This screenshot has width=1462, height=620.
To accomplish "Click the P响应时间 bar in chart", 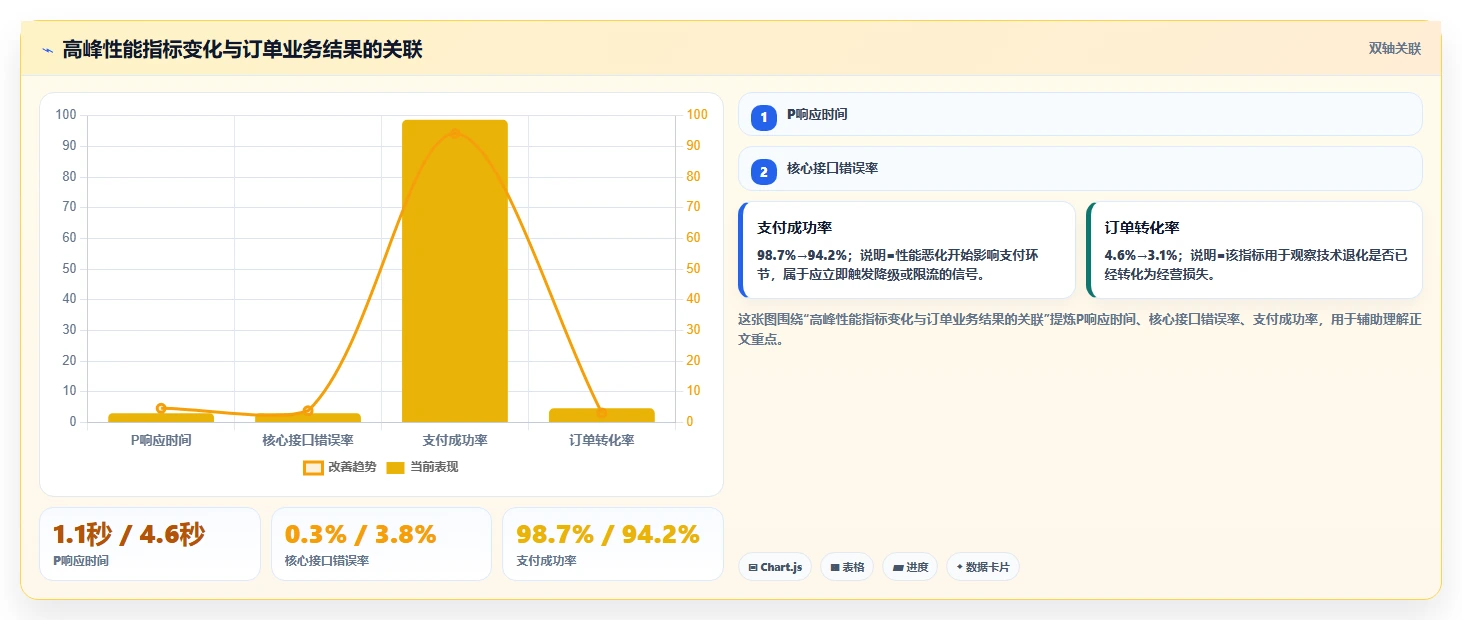I will click(161, 417).
